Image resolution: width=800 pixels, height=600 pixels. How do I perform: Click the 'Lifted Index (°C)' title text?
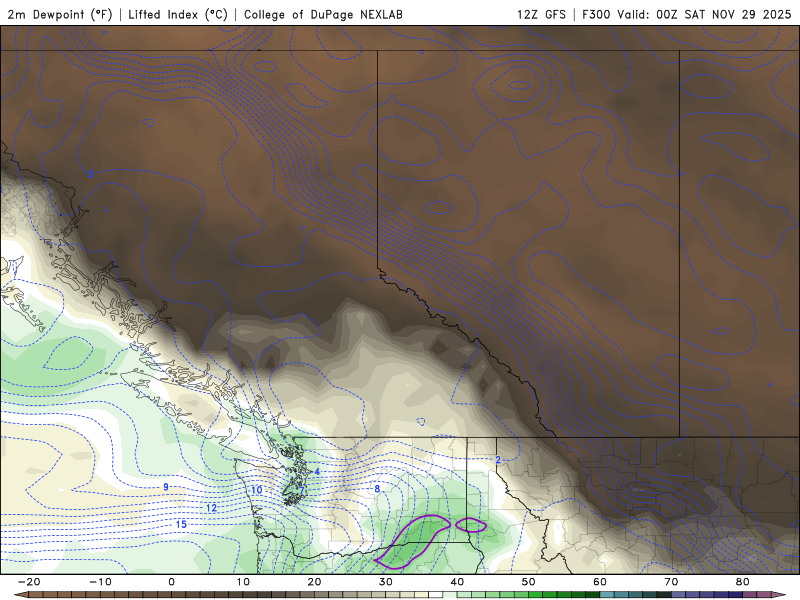[178, 14]
